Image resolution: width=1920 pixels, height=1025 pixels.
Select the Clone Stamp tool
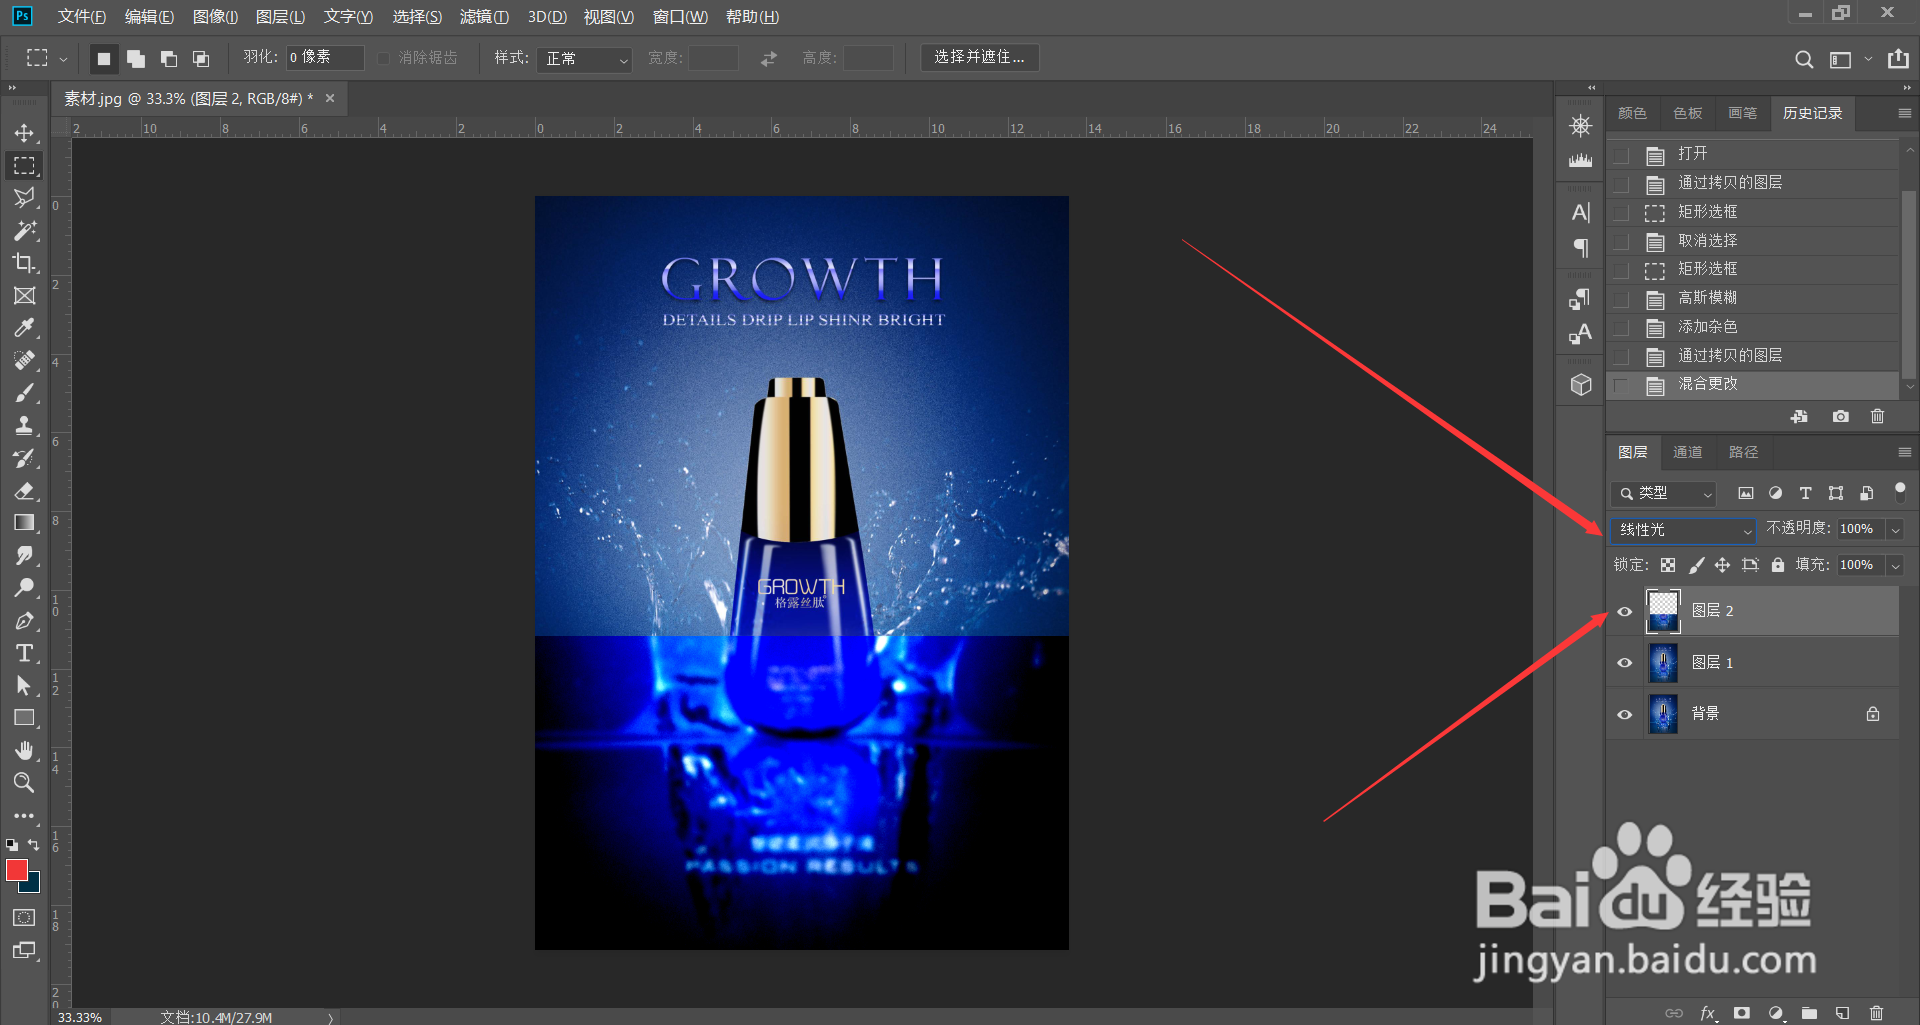pyautogui.click(x=24, y=425)
